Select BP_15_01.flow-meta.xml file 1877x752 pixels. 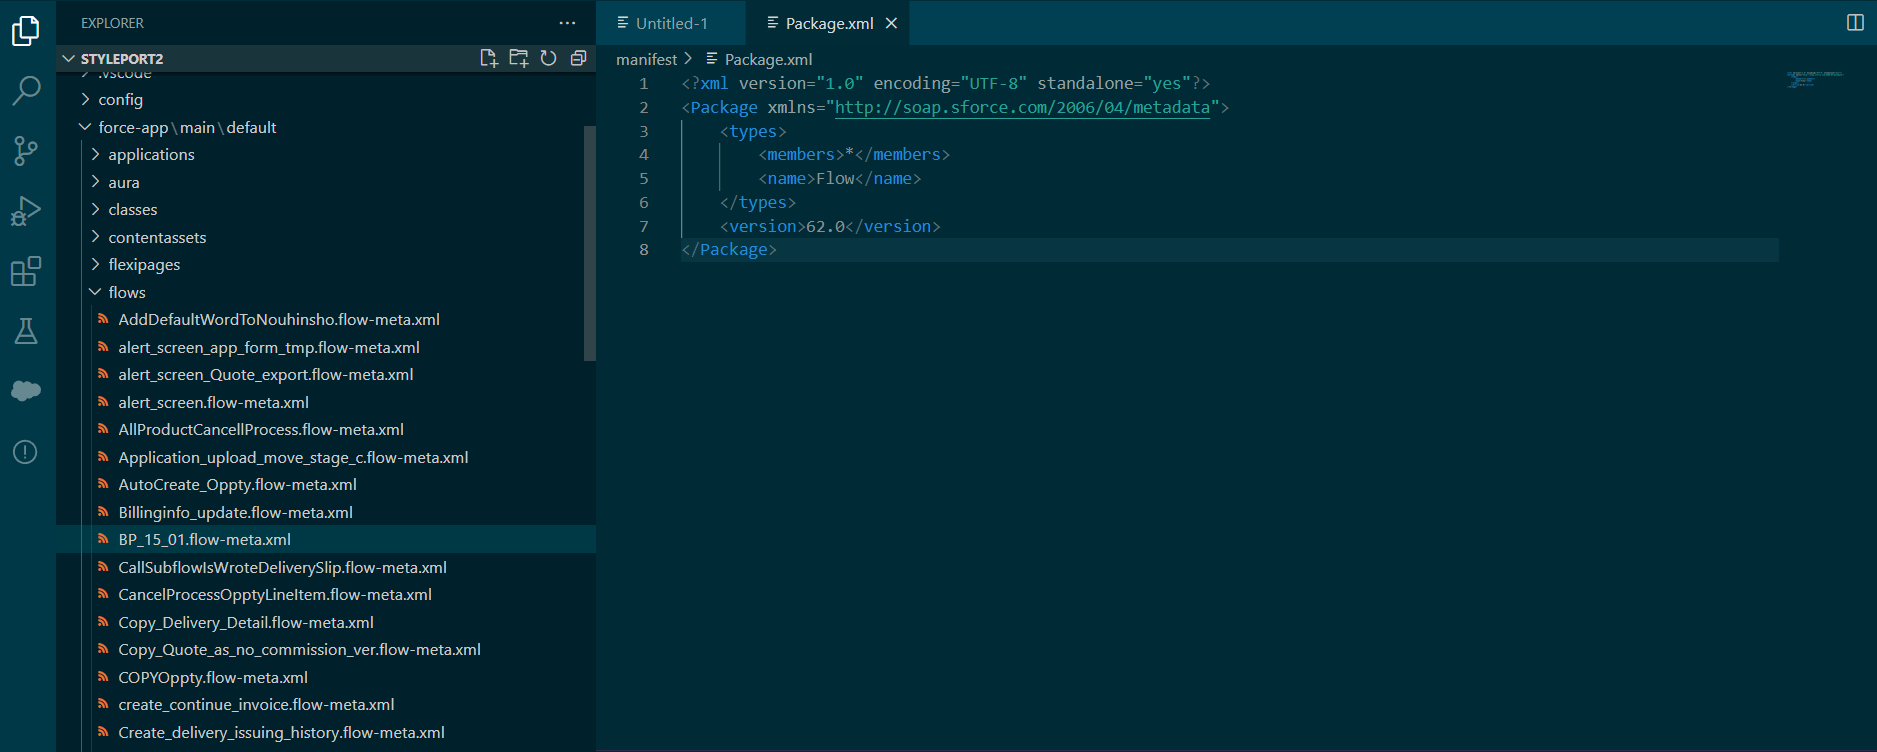[326, 540]
